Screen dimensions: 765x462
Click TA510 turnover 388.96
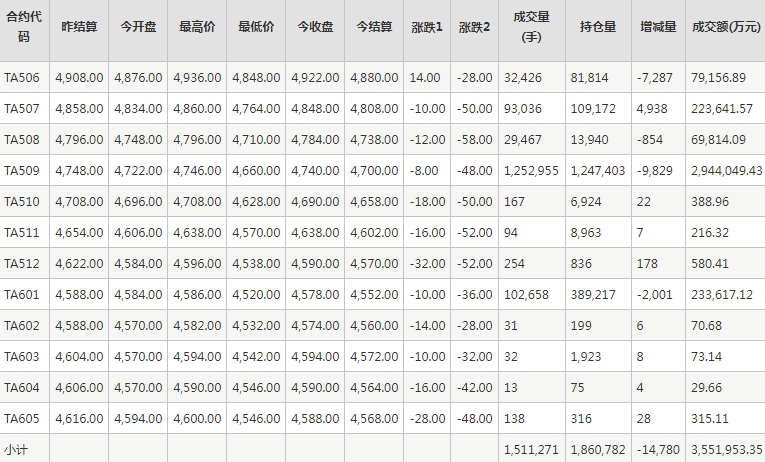[x=710, y=201]
